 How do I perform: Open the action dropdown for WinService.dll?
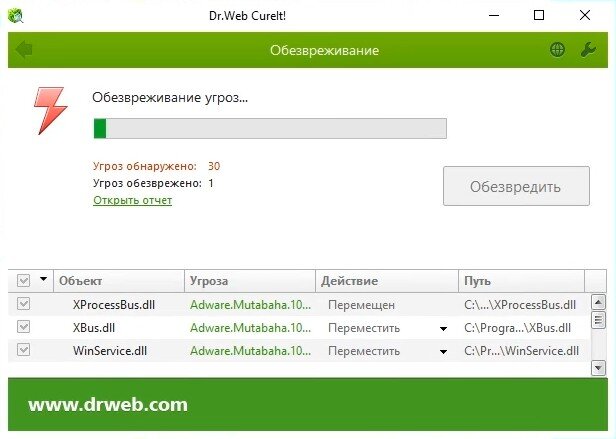(x=443, y=352)
